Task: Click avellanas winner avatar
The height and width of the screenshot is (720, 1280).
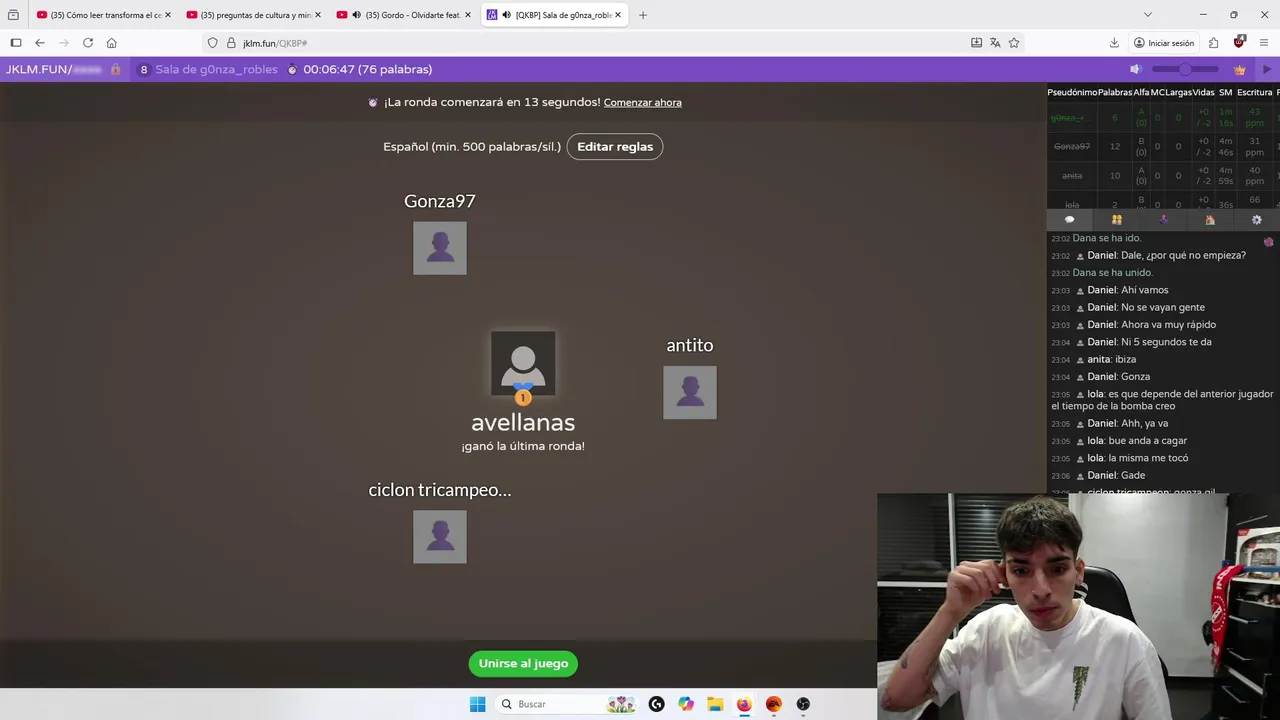Action: (x=523, y=364)
